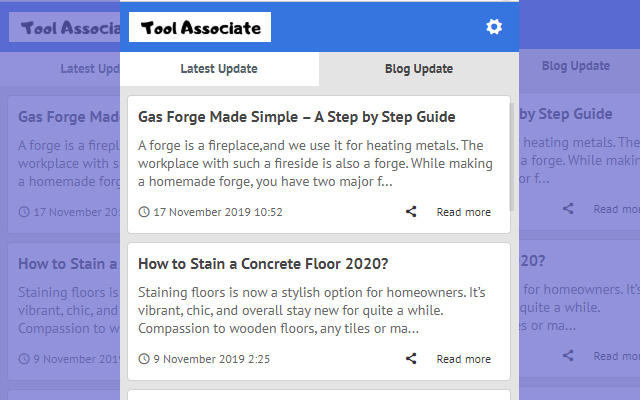640x400 pixels.
Task: Click the Tool Associate logo
Action: coord(201,27)
